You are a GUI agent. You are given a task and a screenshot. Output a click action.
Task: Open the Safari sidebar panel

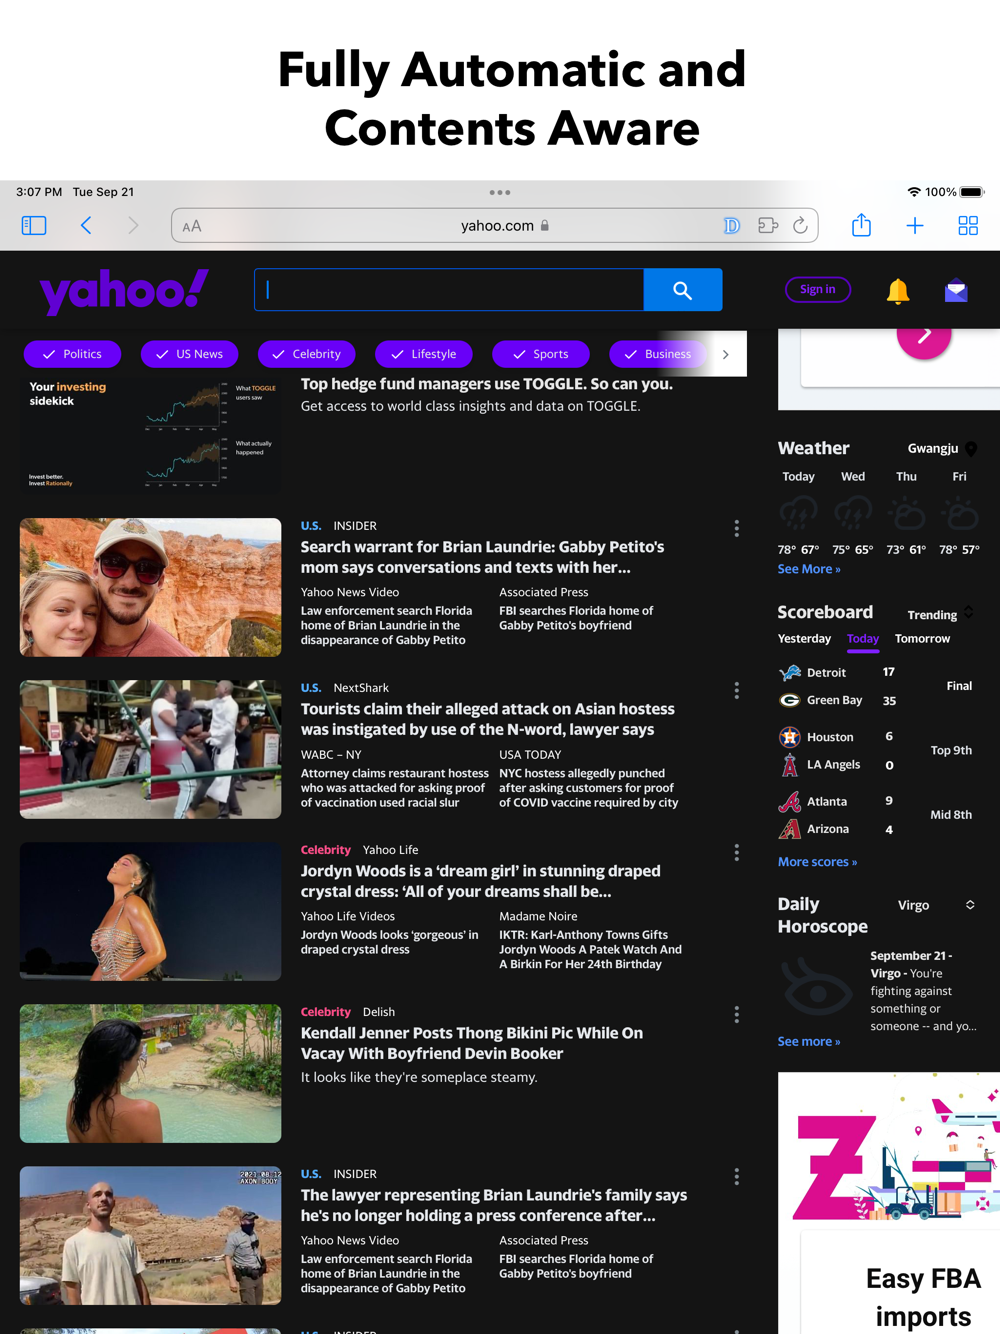pyautogui.click(x=34, y=226)
